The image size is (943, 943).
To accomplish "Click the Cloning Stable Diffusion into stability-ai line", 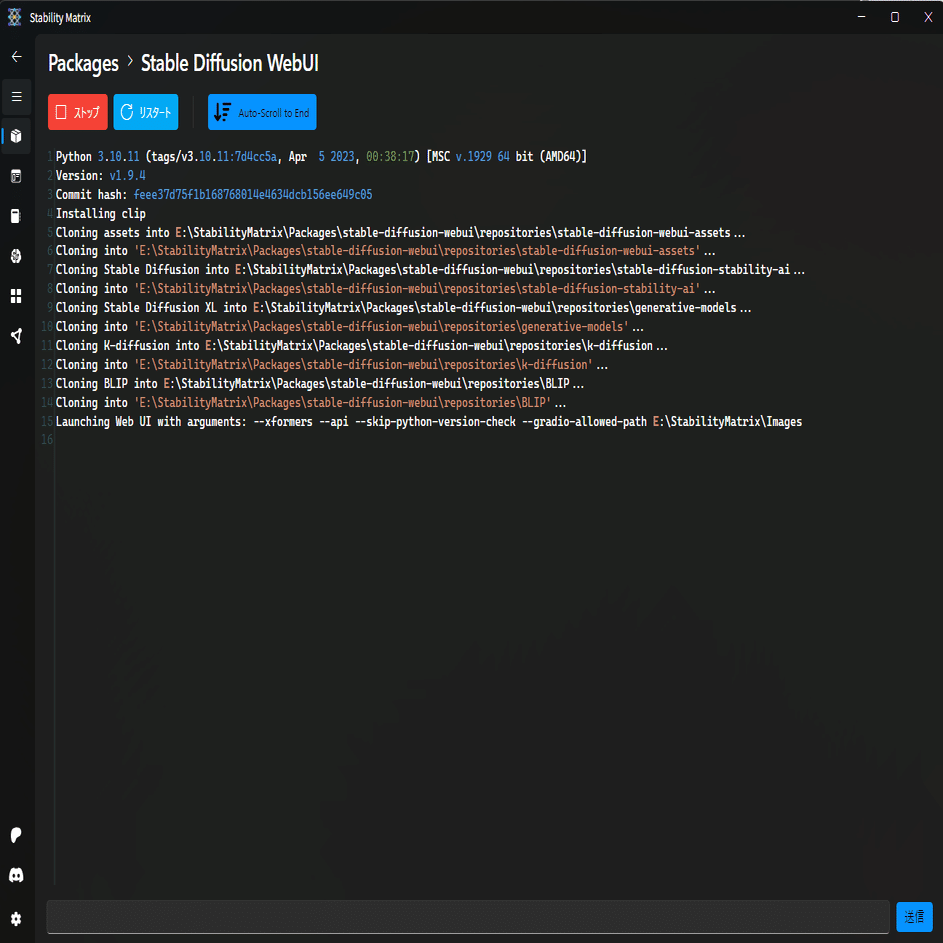I will coord(430,269).
